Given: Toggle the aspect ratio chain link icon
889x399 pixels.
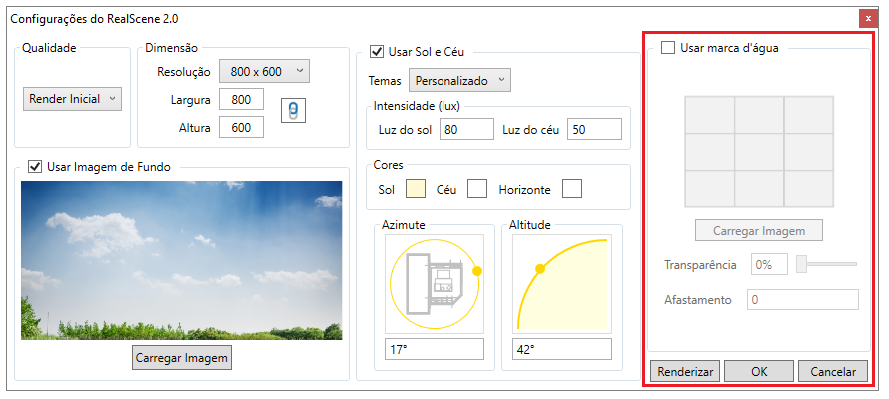Looking at the screenshot, I should tap(293, 111).
